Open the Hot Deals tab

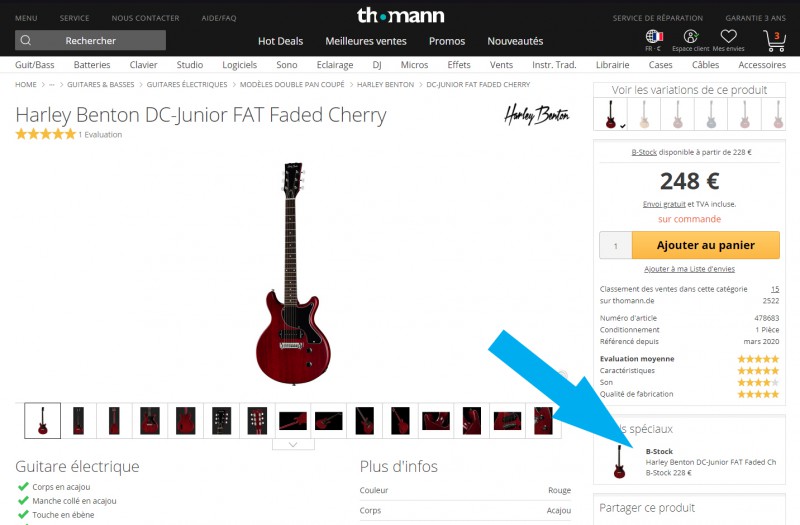pyautogui.click(x=281, y=41)
